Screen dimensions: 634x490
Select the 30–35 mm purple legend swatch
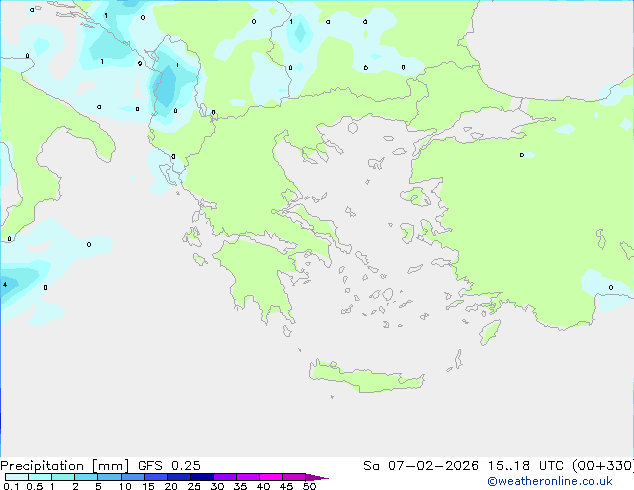pos(224,477)
